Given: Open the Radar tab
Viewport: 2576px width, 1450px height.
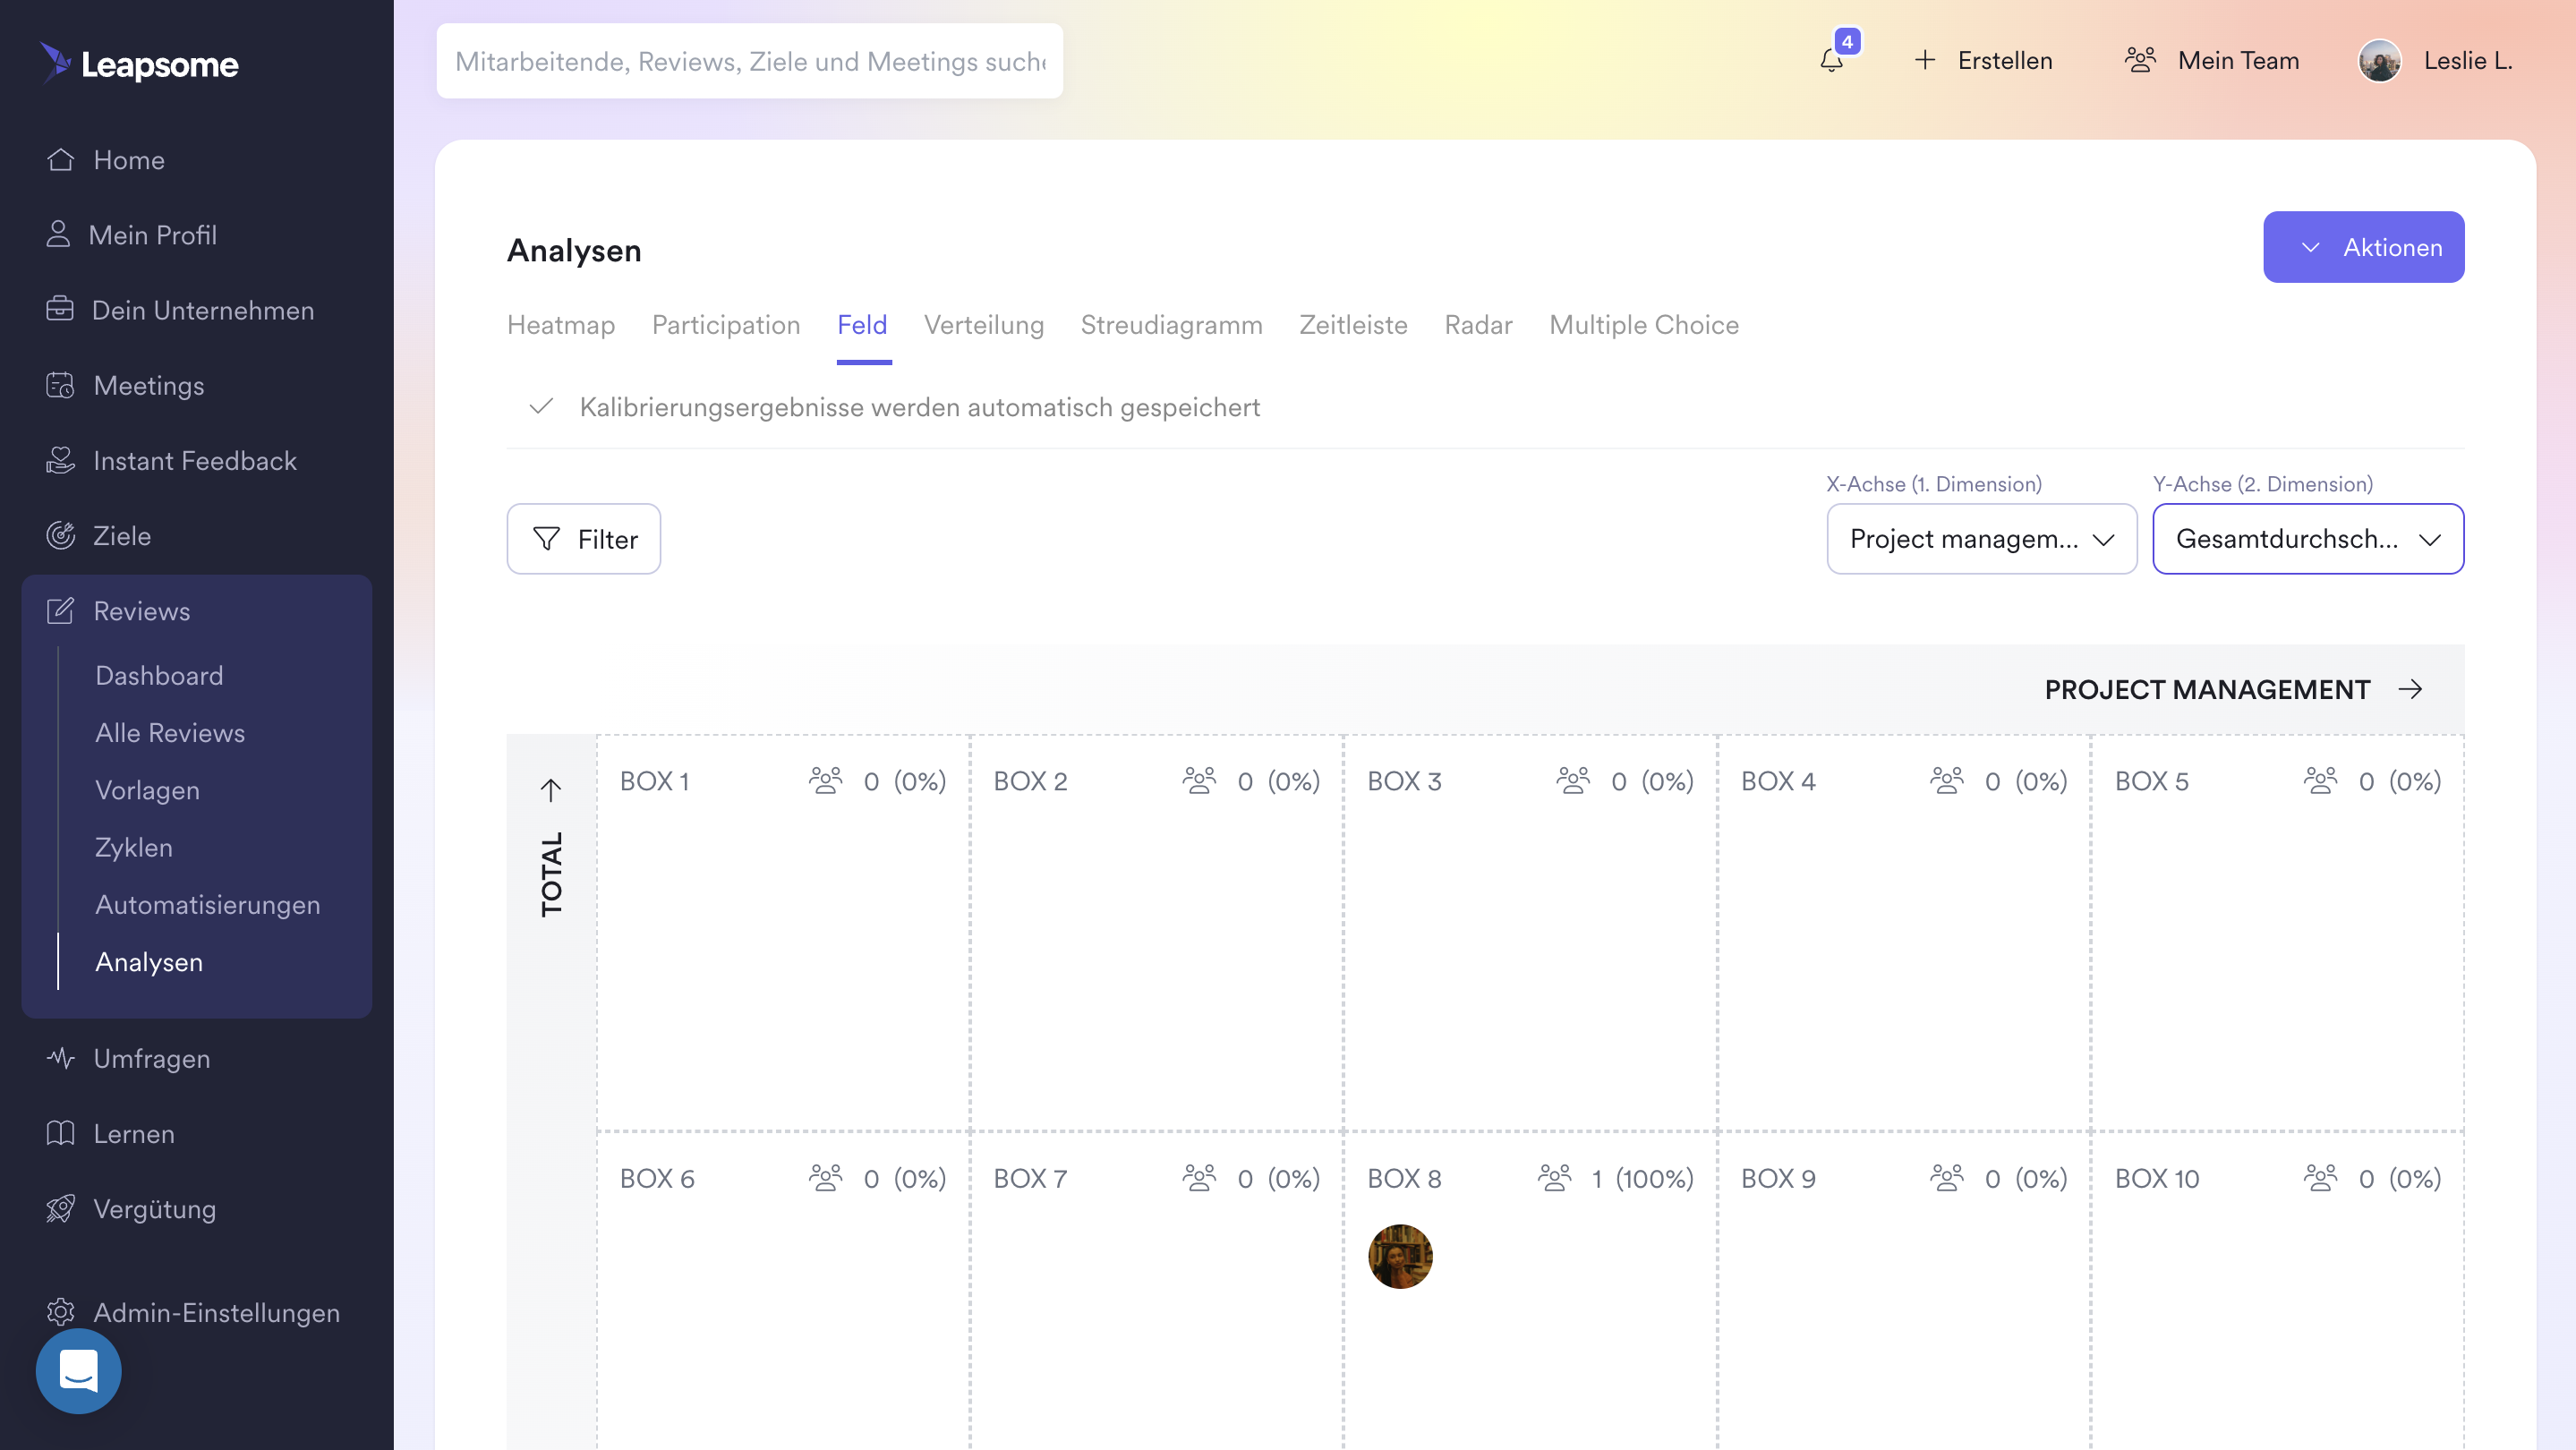Looking at the screenshot, I should point(1478,325).
